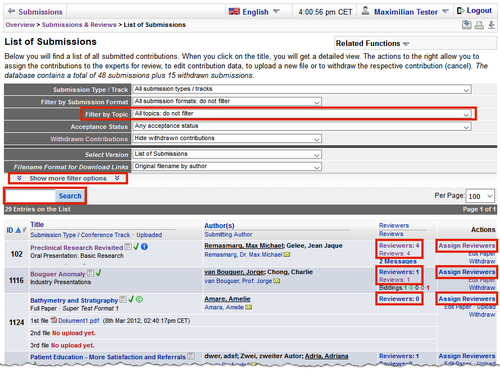
Task: Withdraw submission 1124
Action: coord(482,315)
